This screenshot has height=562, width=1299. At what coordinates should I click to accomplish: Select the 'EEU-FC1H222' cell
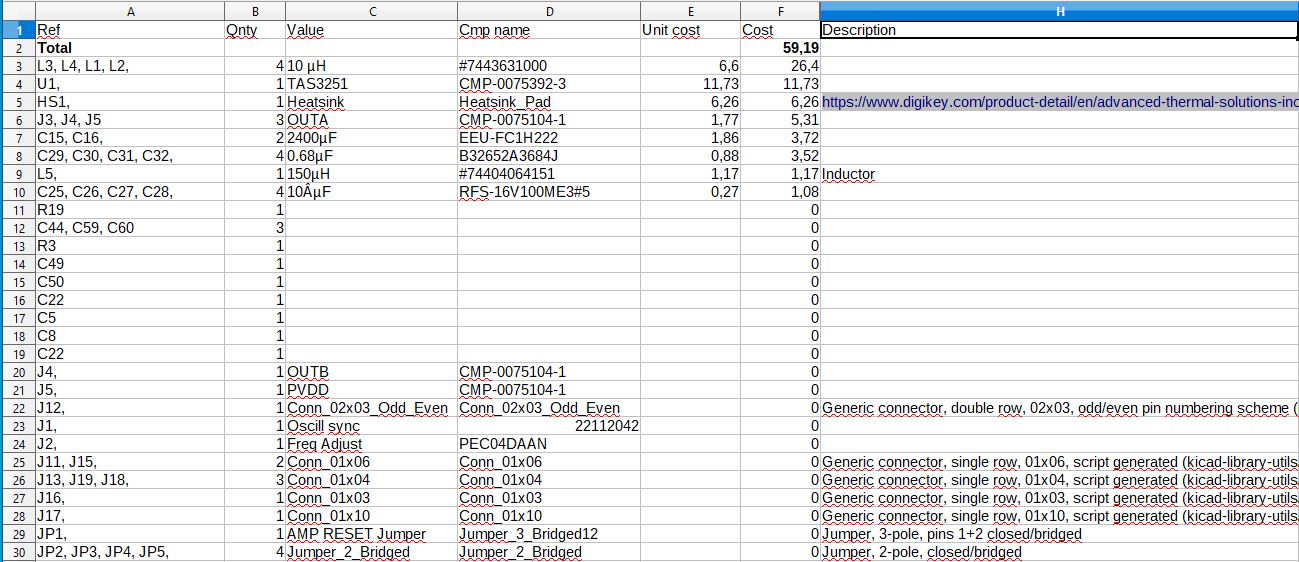point(549,138)
